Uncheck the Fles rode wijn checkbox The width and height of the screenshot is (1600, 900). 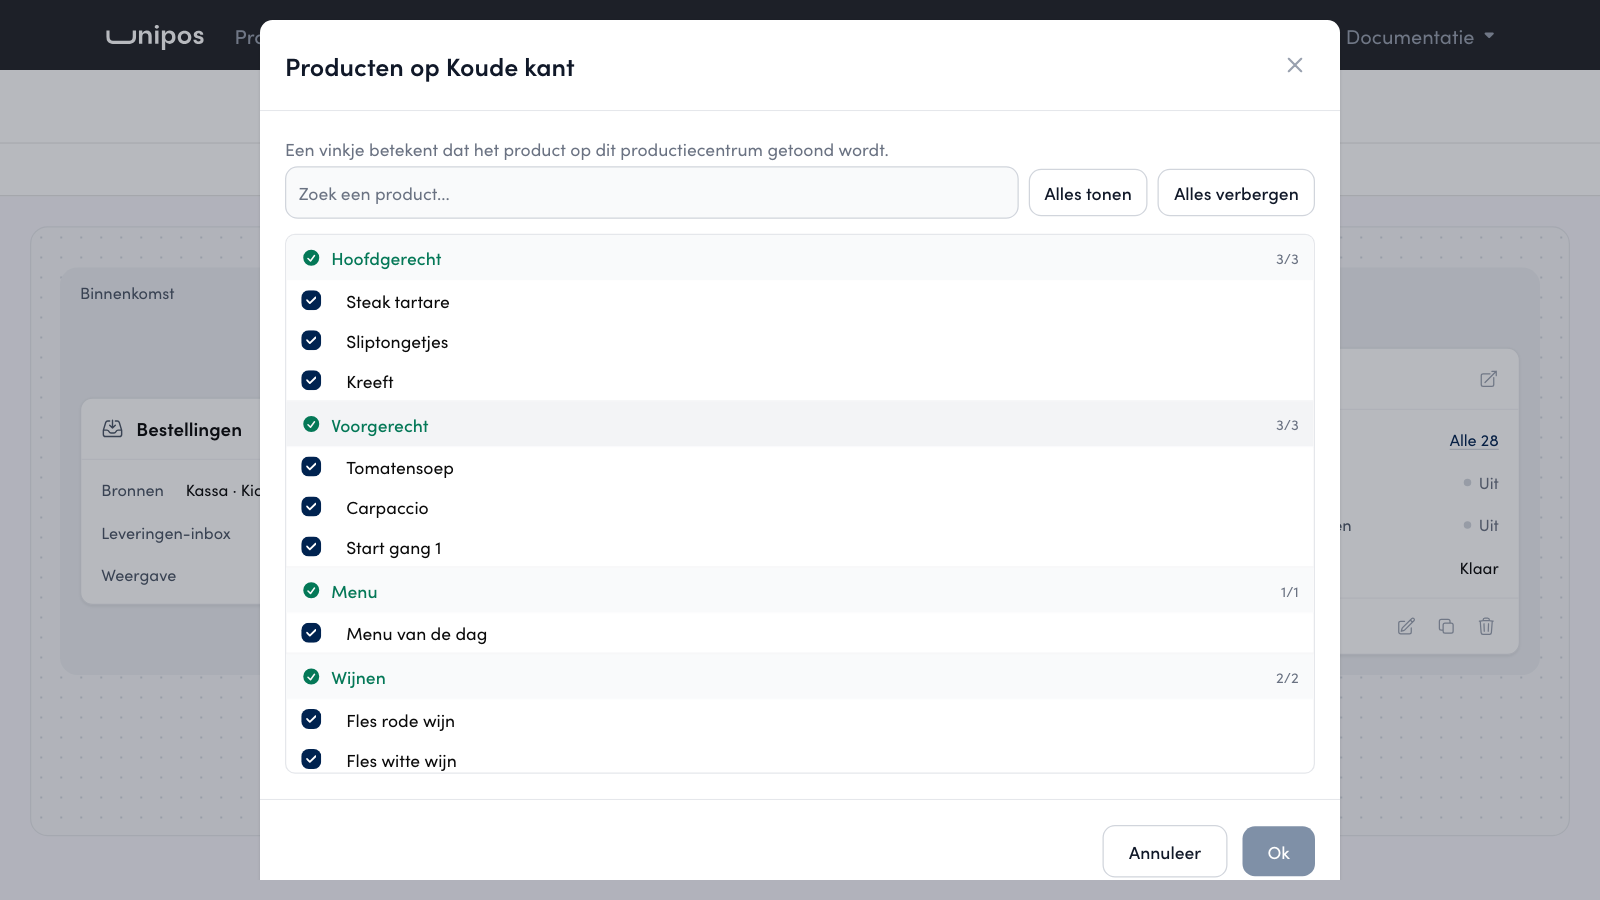click(x=311, y=719)
